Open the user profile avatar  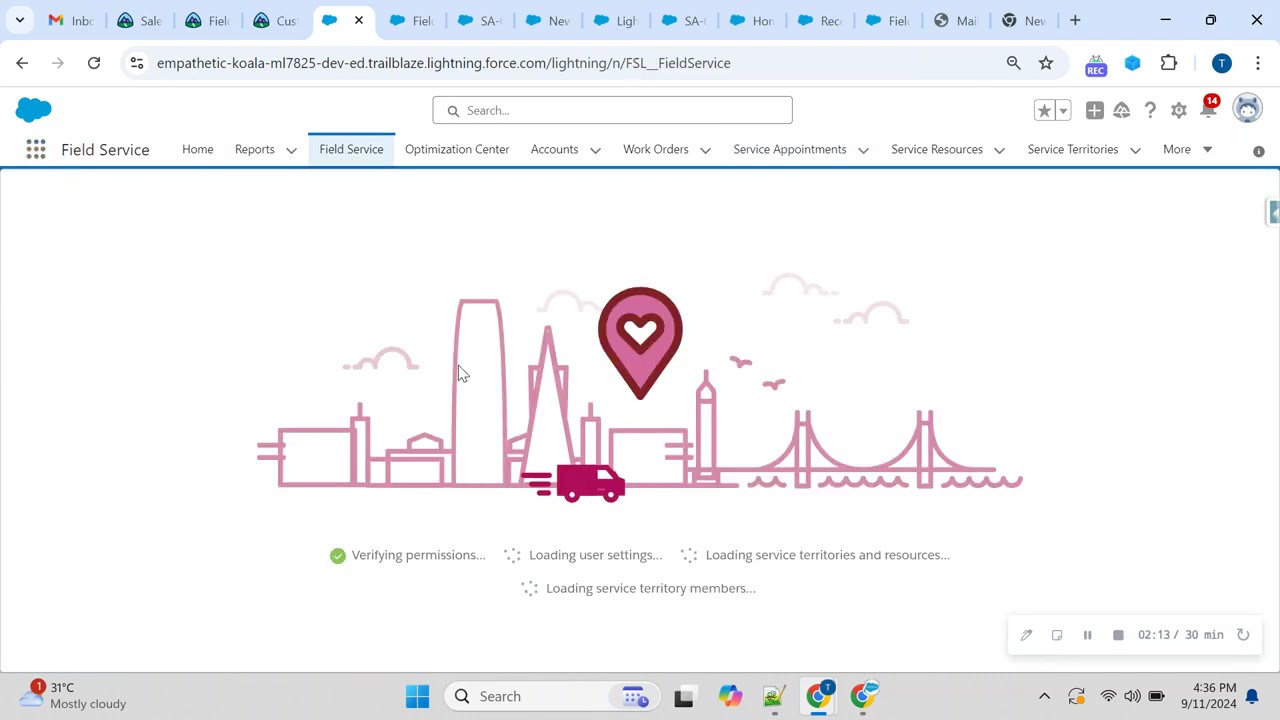(x=1247, y=109)
